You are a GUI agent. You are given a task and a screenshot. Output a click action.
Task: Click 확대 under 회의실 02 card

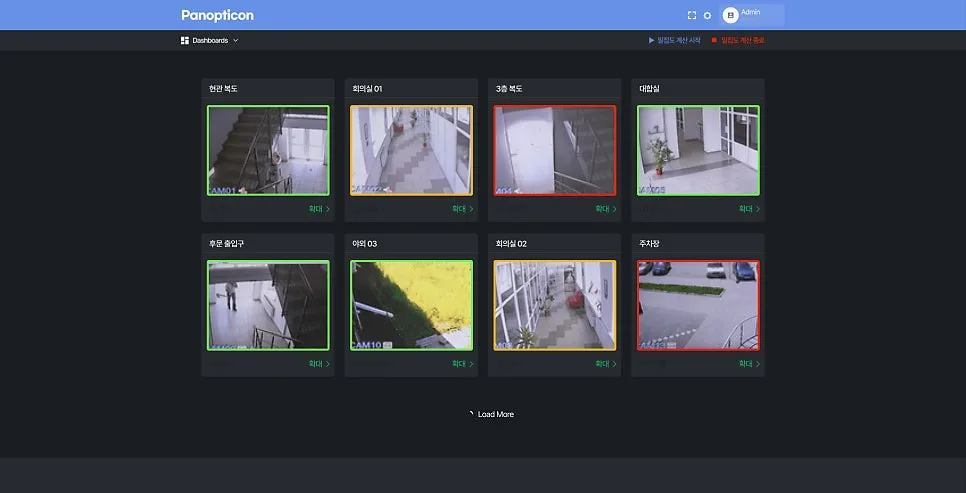click(x=606, y=364)
